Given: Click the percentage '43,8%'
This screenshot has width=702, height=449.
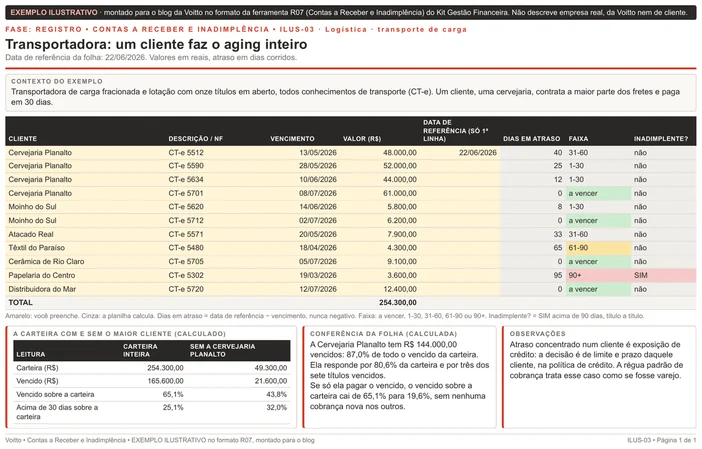Looking at the screenshot, I should pyautogui.click(x=277, y=394).
